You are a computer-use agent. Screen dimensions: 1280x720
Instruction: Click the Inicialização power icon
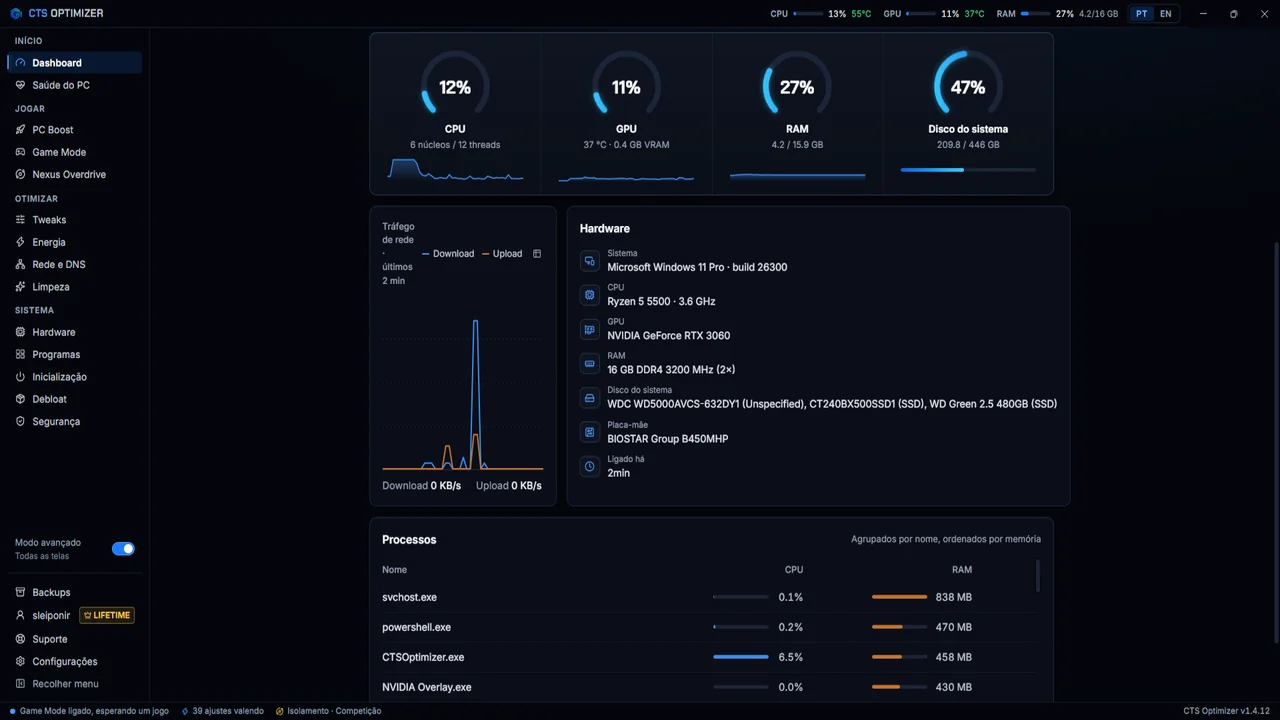[21, 377]
